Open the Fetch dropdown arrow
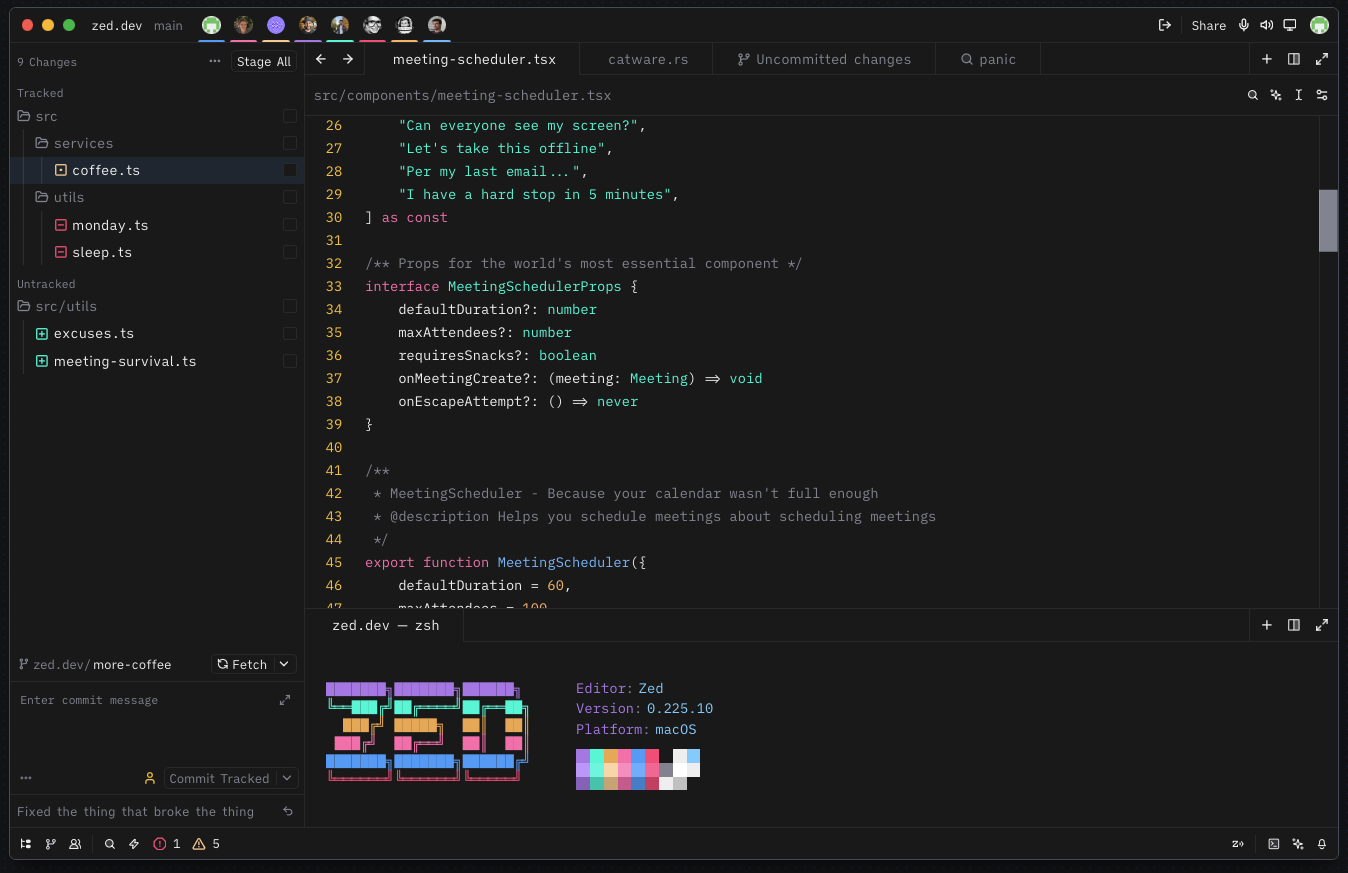This screenshot has width=1348, height=873. (284, 664)
